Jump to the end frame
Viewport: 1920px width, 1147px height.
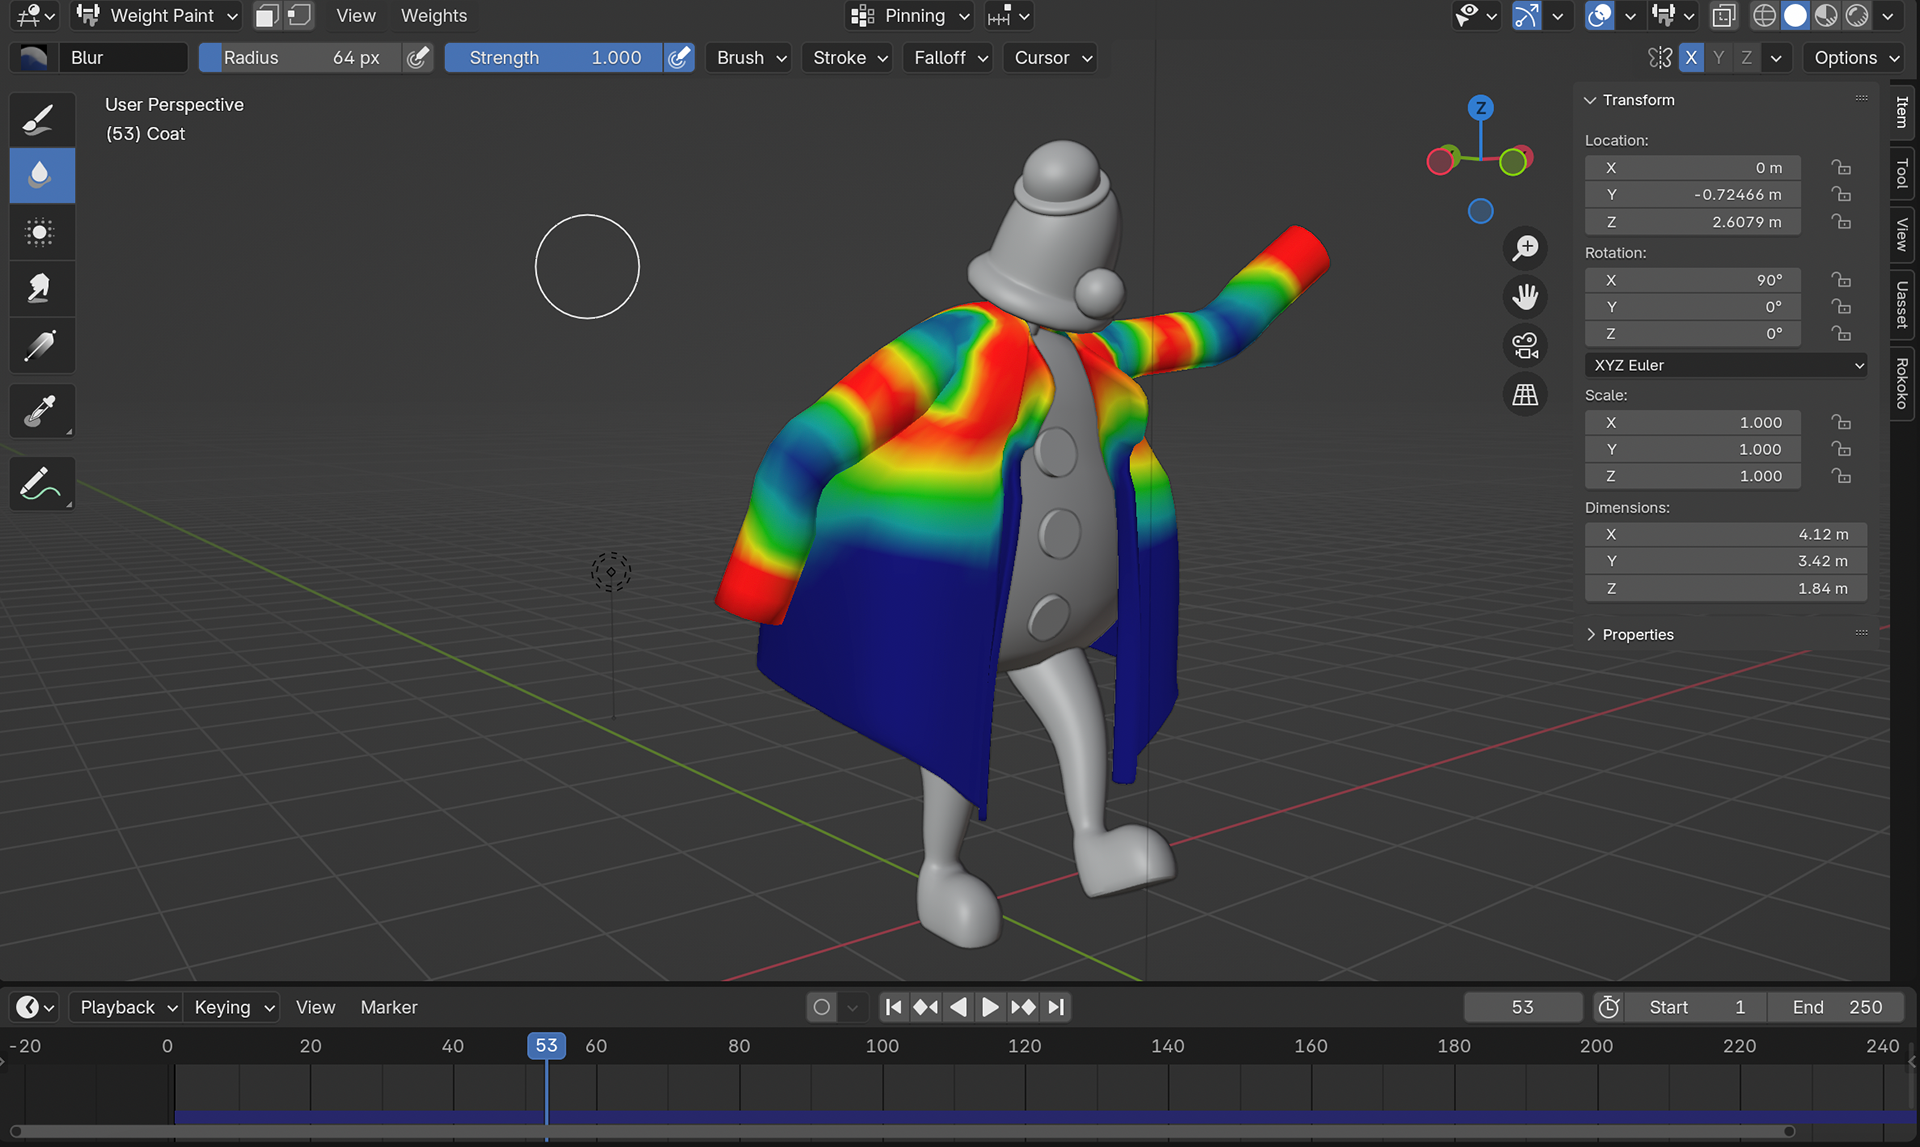coord(1056,1007)
